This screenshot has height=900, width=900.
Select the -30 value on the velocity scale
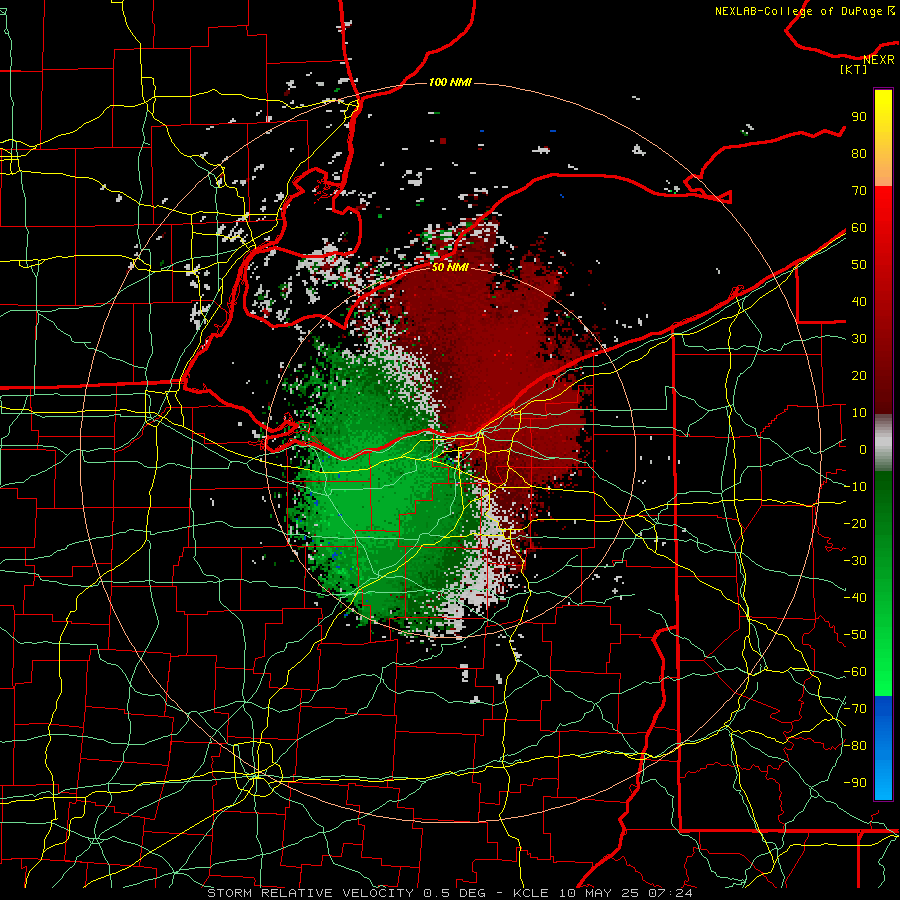tap(855, 561)
